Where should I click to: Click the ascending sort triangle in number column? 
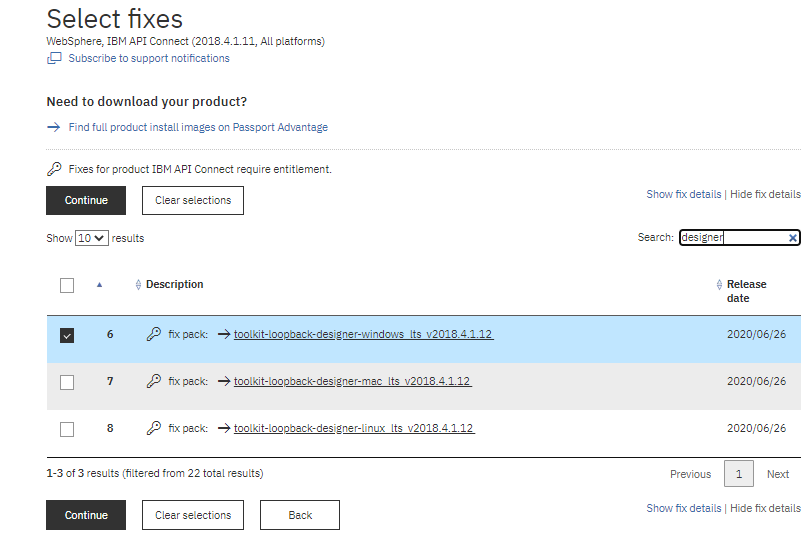[x=99, y=285]
